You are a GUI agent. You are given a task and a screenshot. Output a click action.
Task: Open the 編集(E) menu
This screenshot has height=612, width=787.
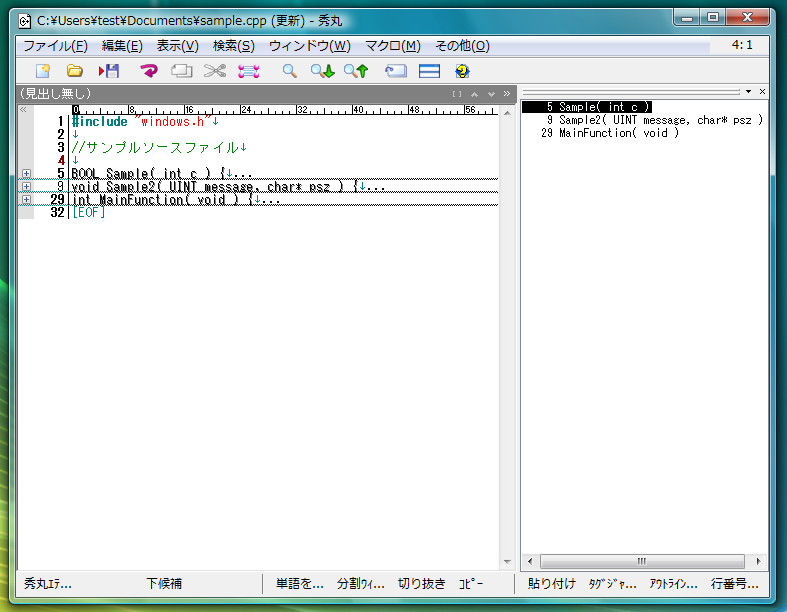122,46
